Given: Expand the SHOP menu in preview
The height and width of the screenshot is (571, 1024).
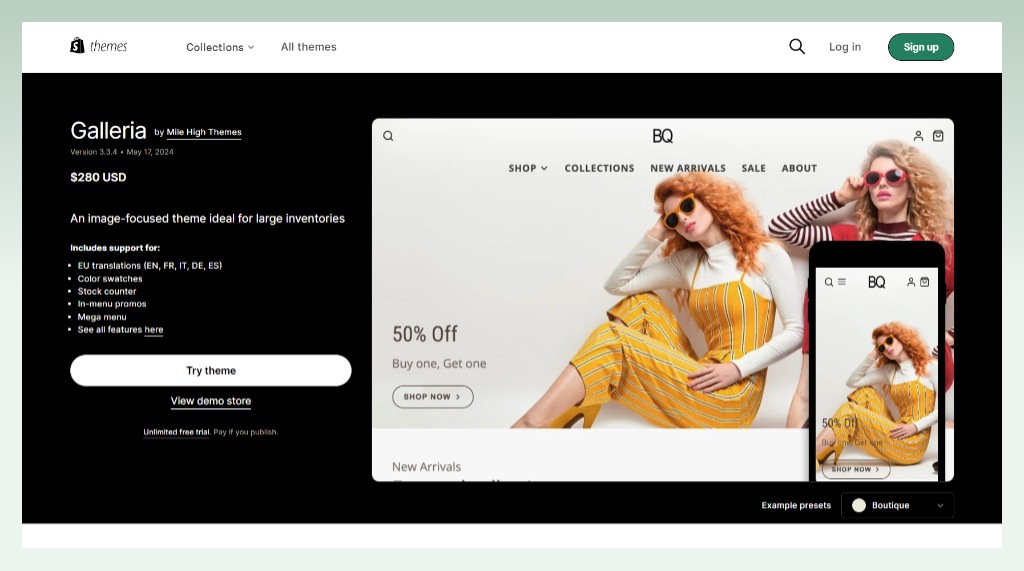Looking at the screenshot, I should (528, 168).
